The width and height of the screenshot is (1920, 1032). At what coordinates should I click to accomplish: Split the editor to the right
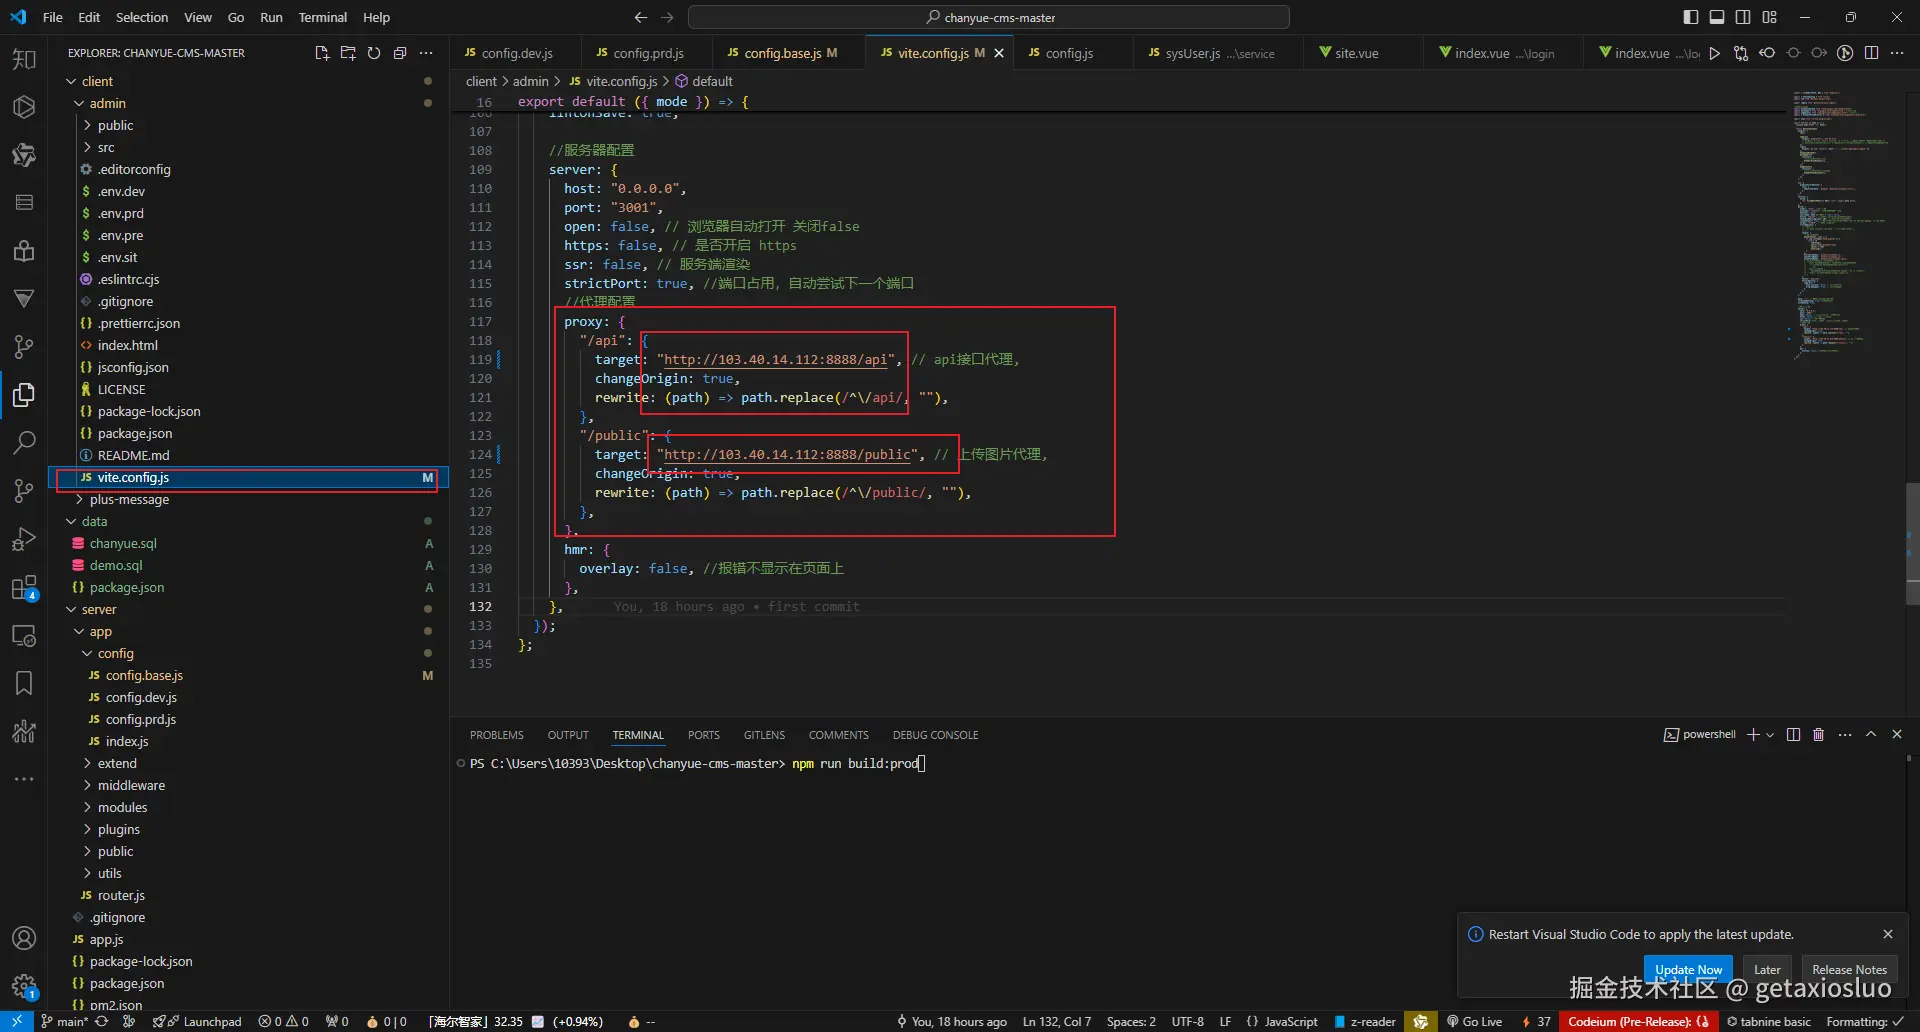click(1871, 53)
